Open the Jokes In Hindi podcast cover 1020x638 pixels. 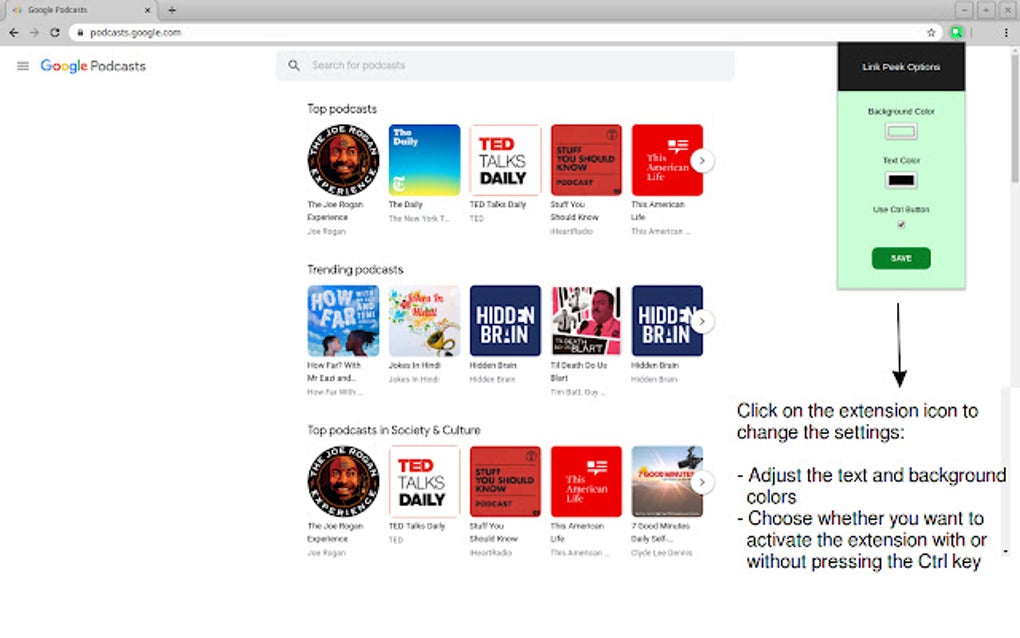click(x=424, y=321)
